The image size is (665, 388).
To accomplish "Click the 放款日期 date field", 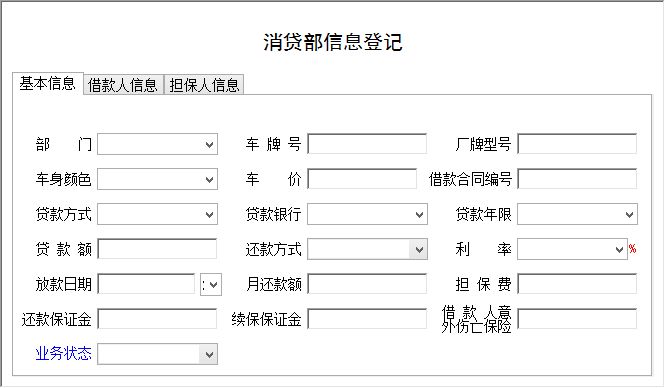I will coord(146,284).
